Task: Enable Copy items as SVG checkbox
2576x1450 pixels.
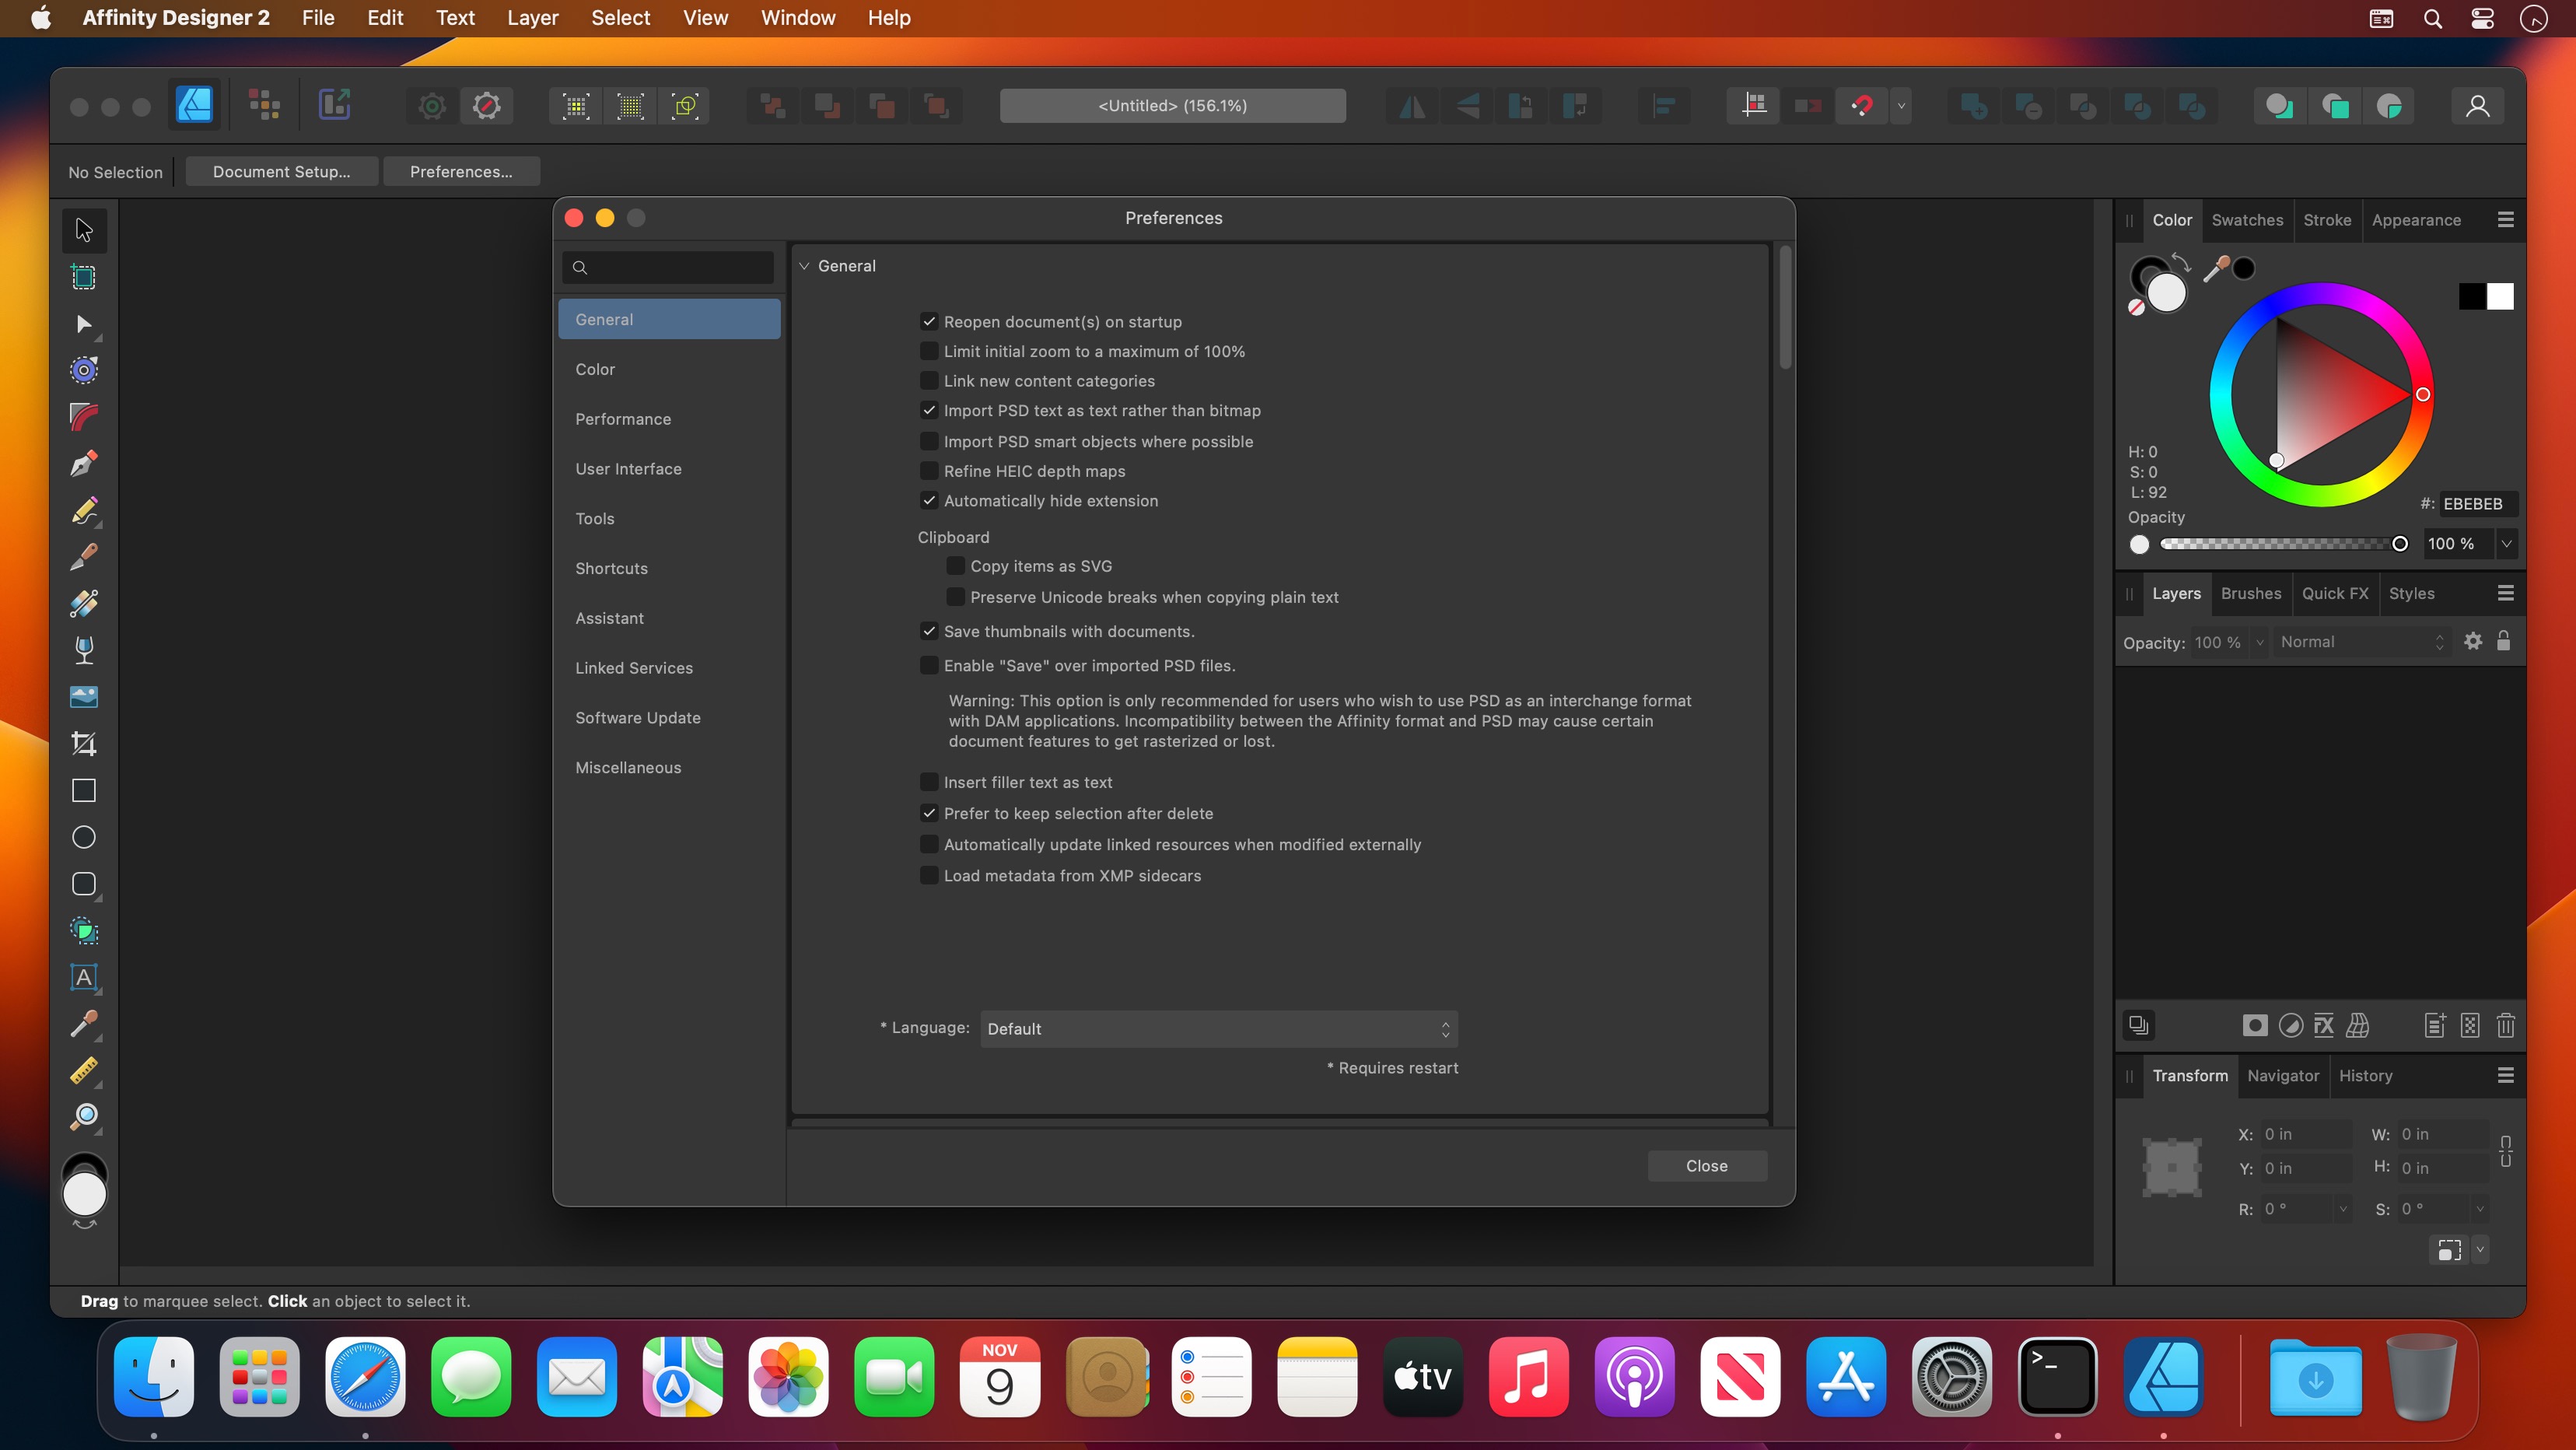Action: [x=955, y=566]
